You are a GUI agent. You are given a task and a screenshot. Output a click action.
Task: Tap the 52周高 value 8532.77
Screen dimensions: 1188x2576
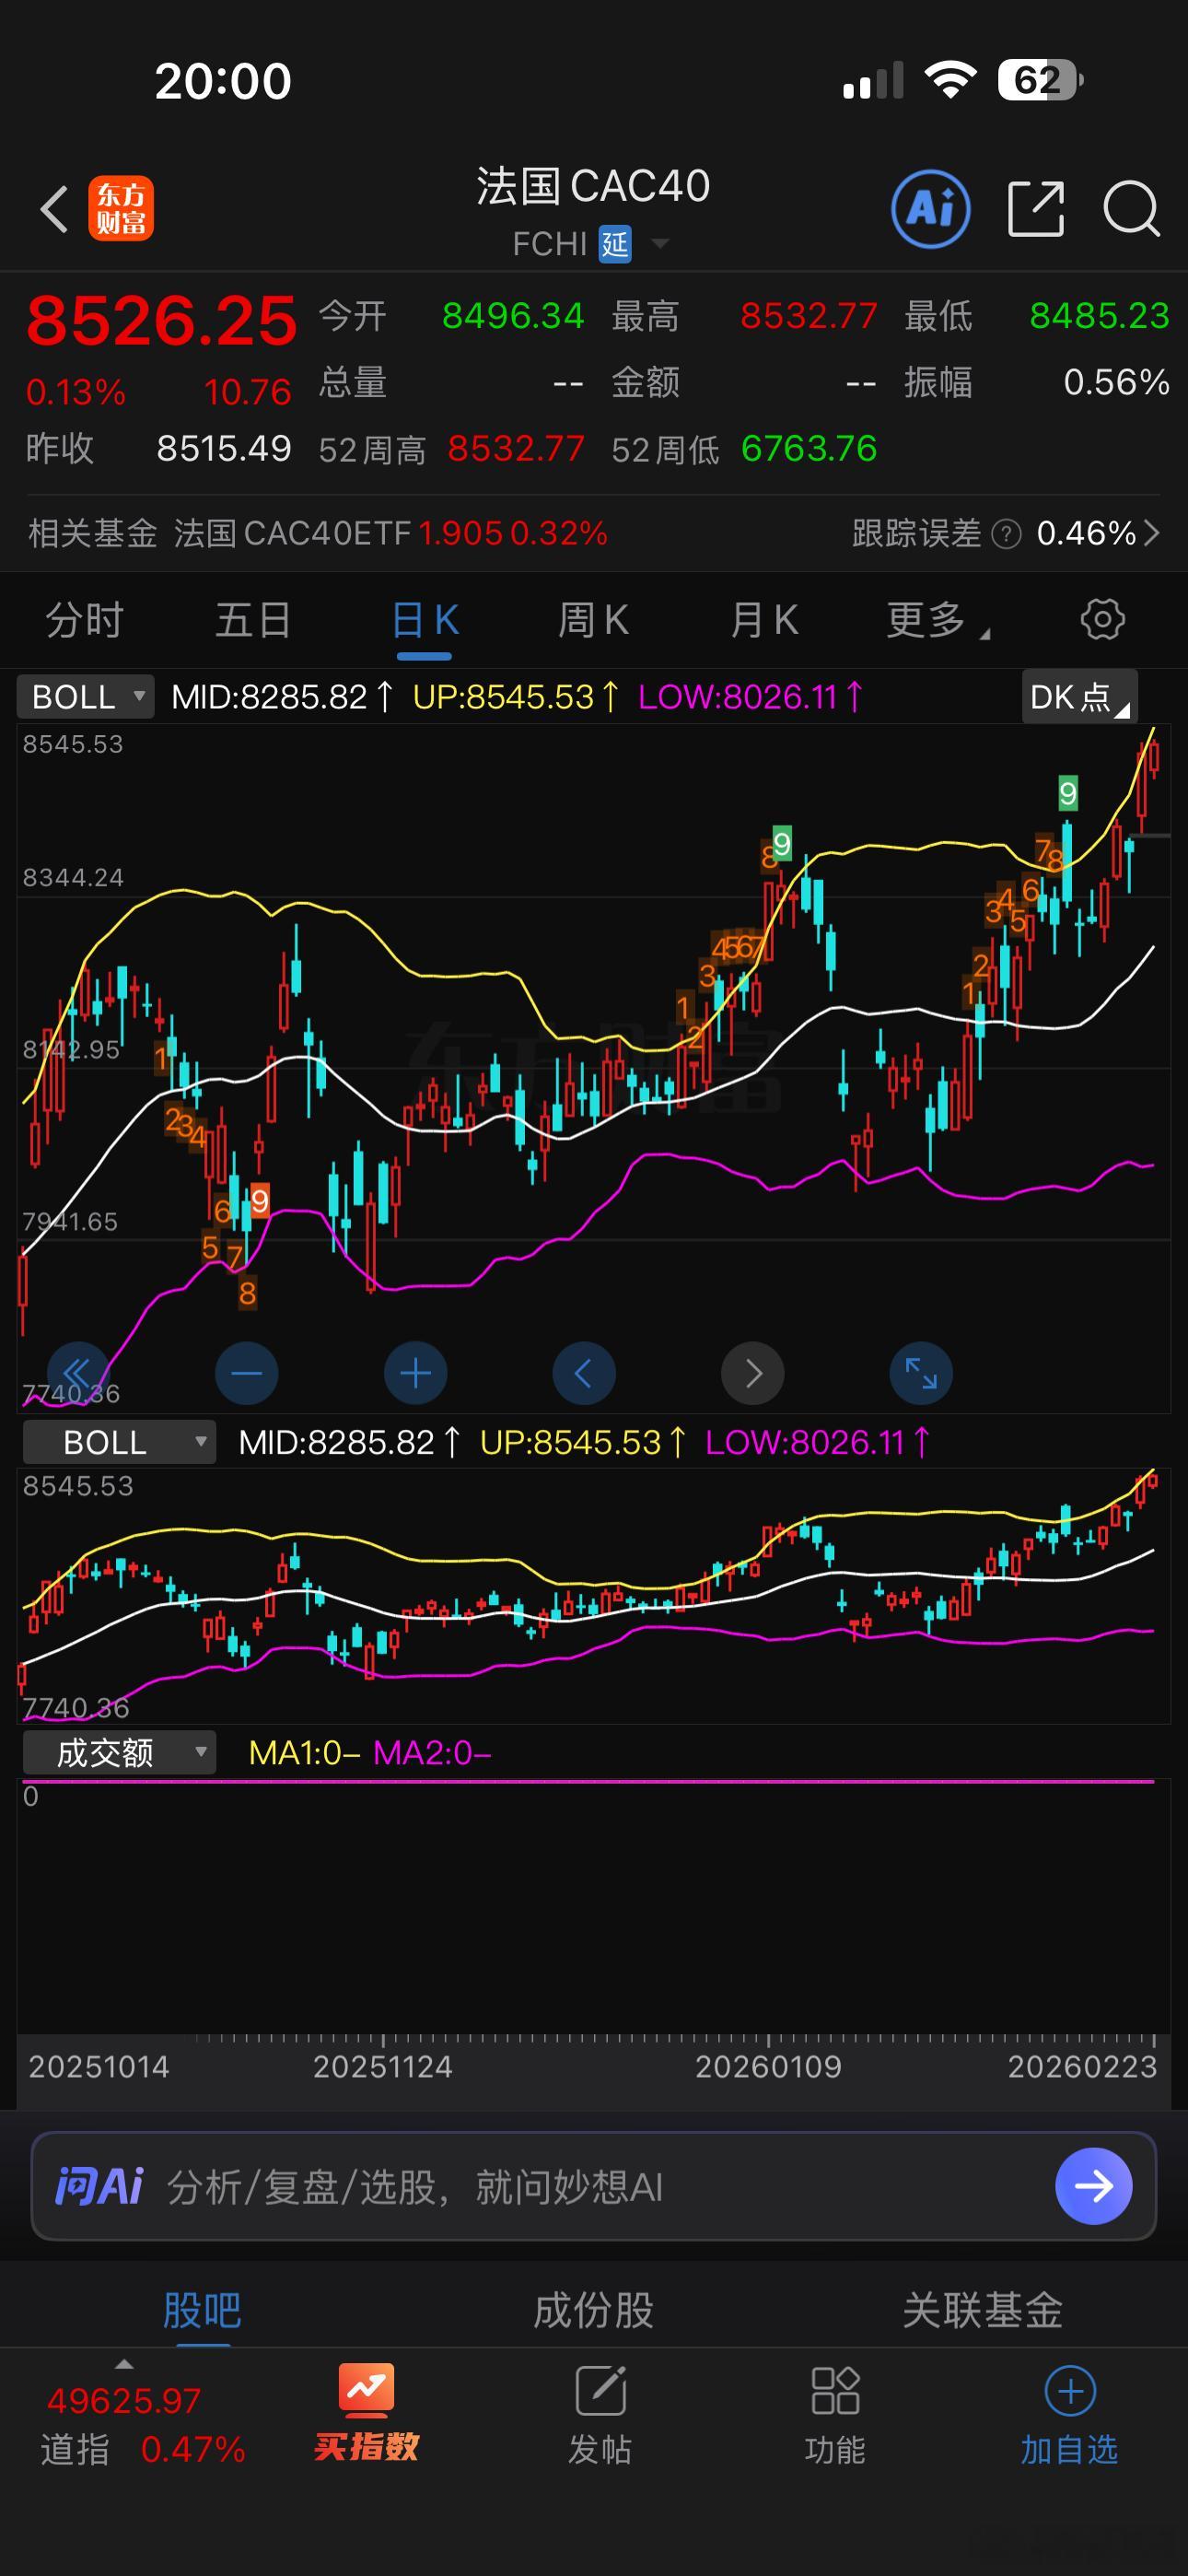click(x=516, y=449)
